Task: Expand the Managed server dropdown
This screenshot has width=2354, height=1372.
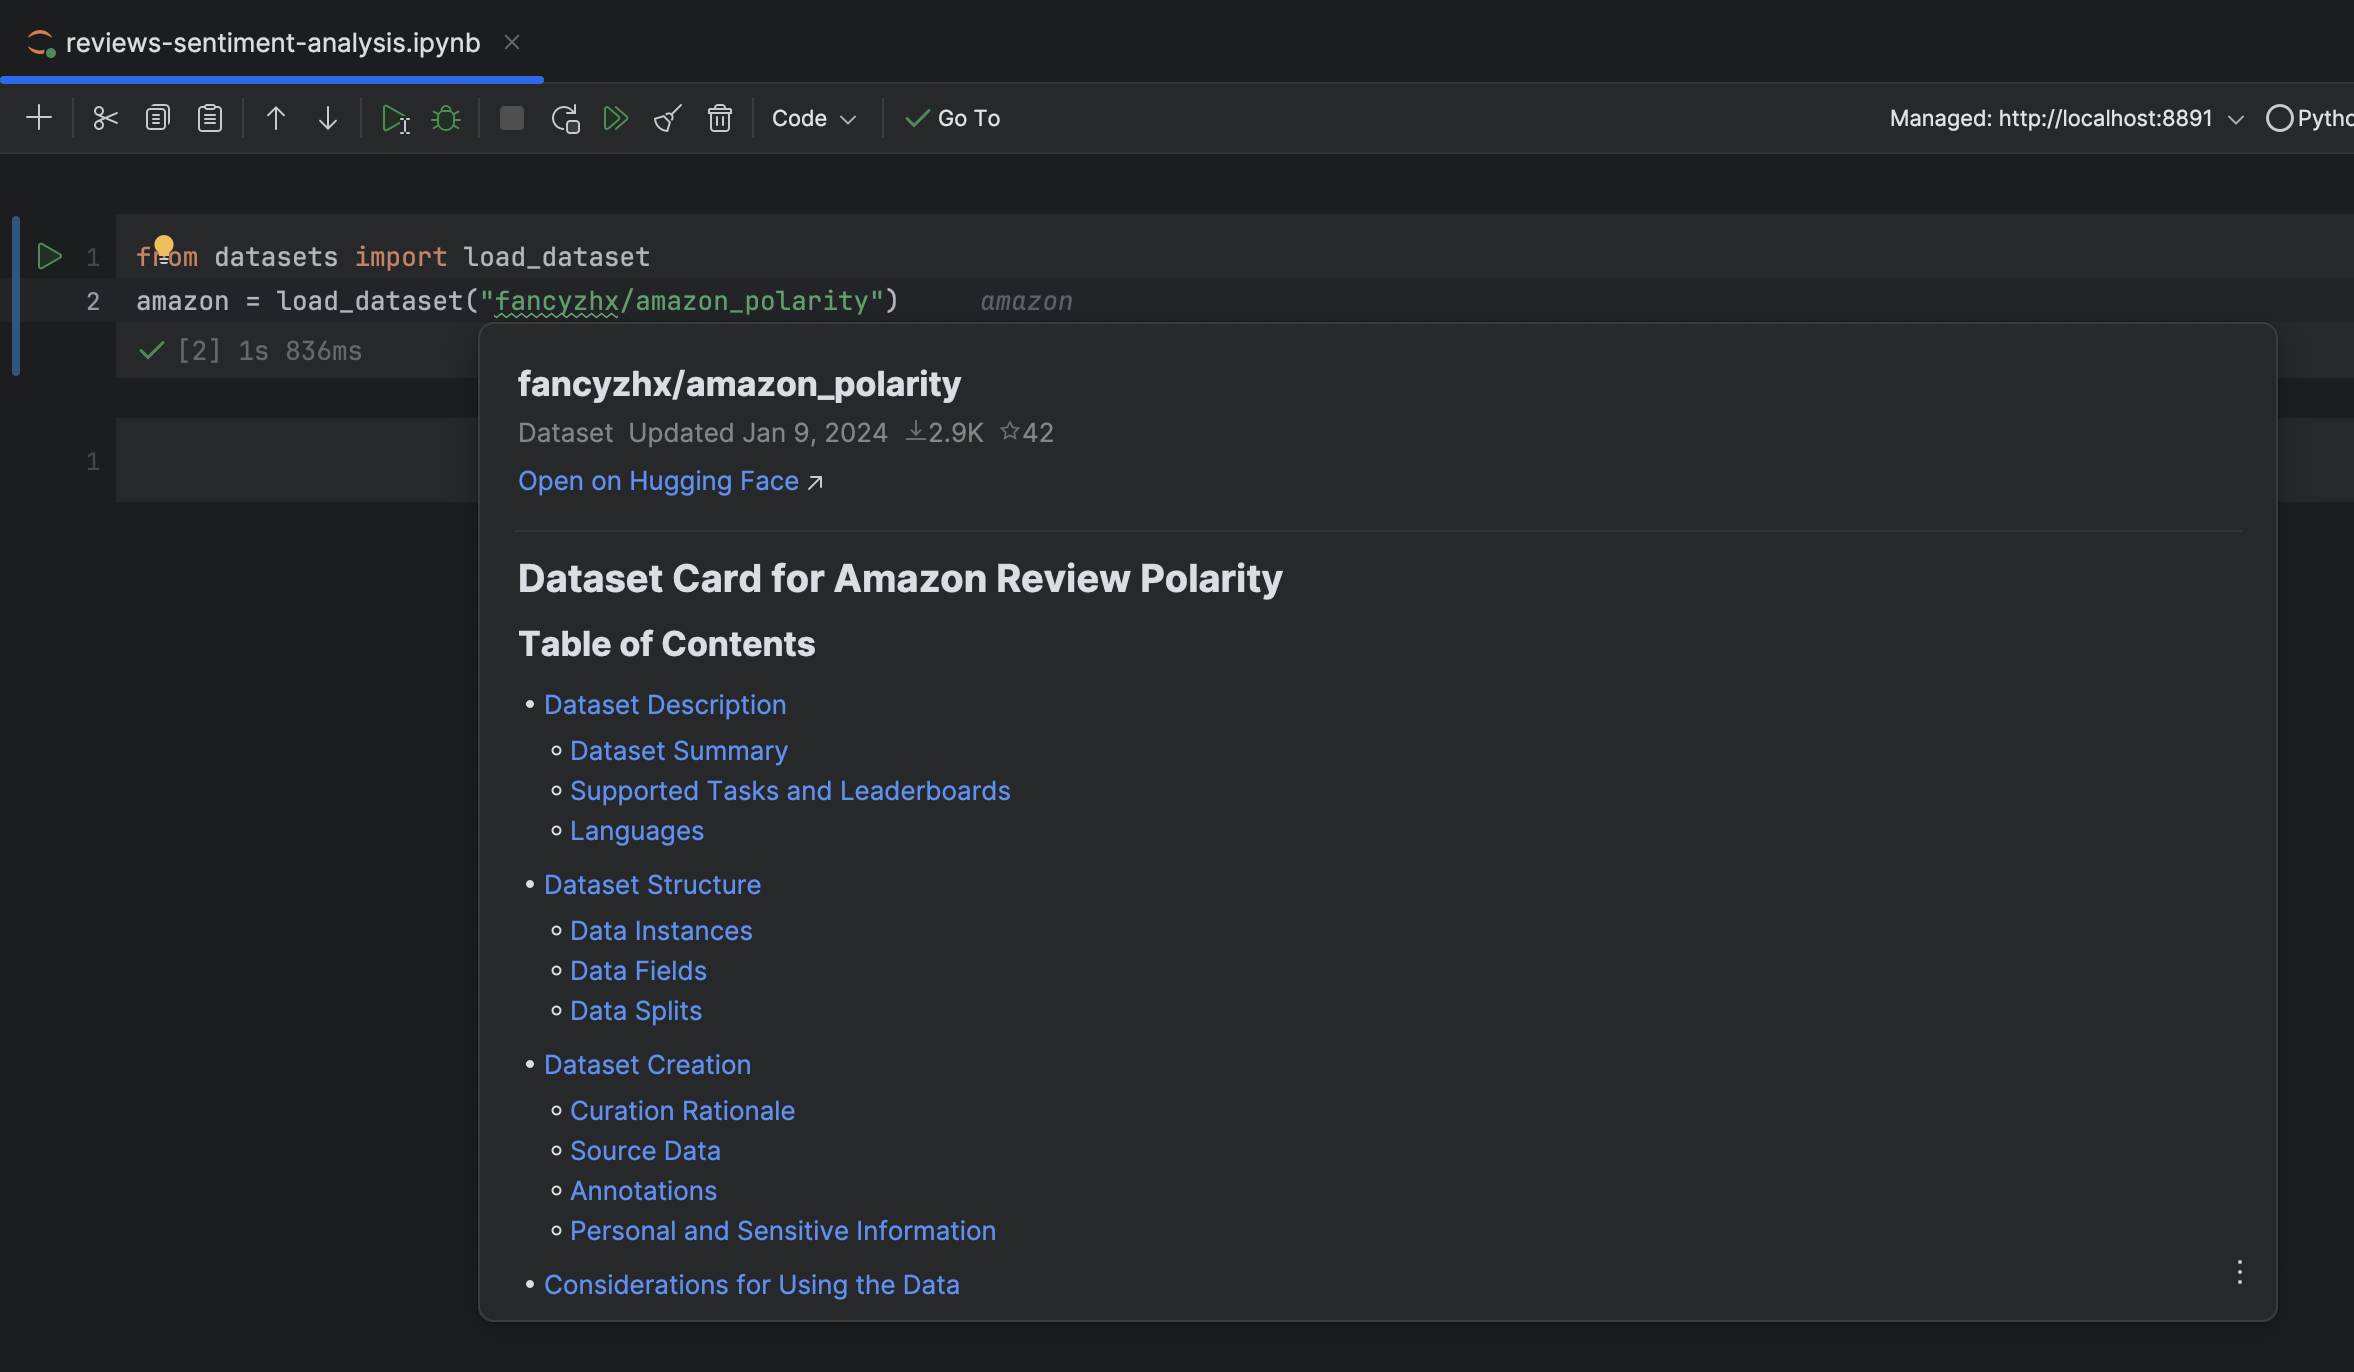Action: (x=2066, y=118)
